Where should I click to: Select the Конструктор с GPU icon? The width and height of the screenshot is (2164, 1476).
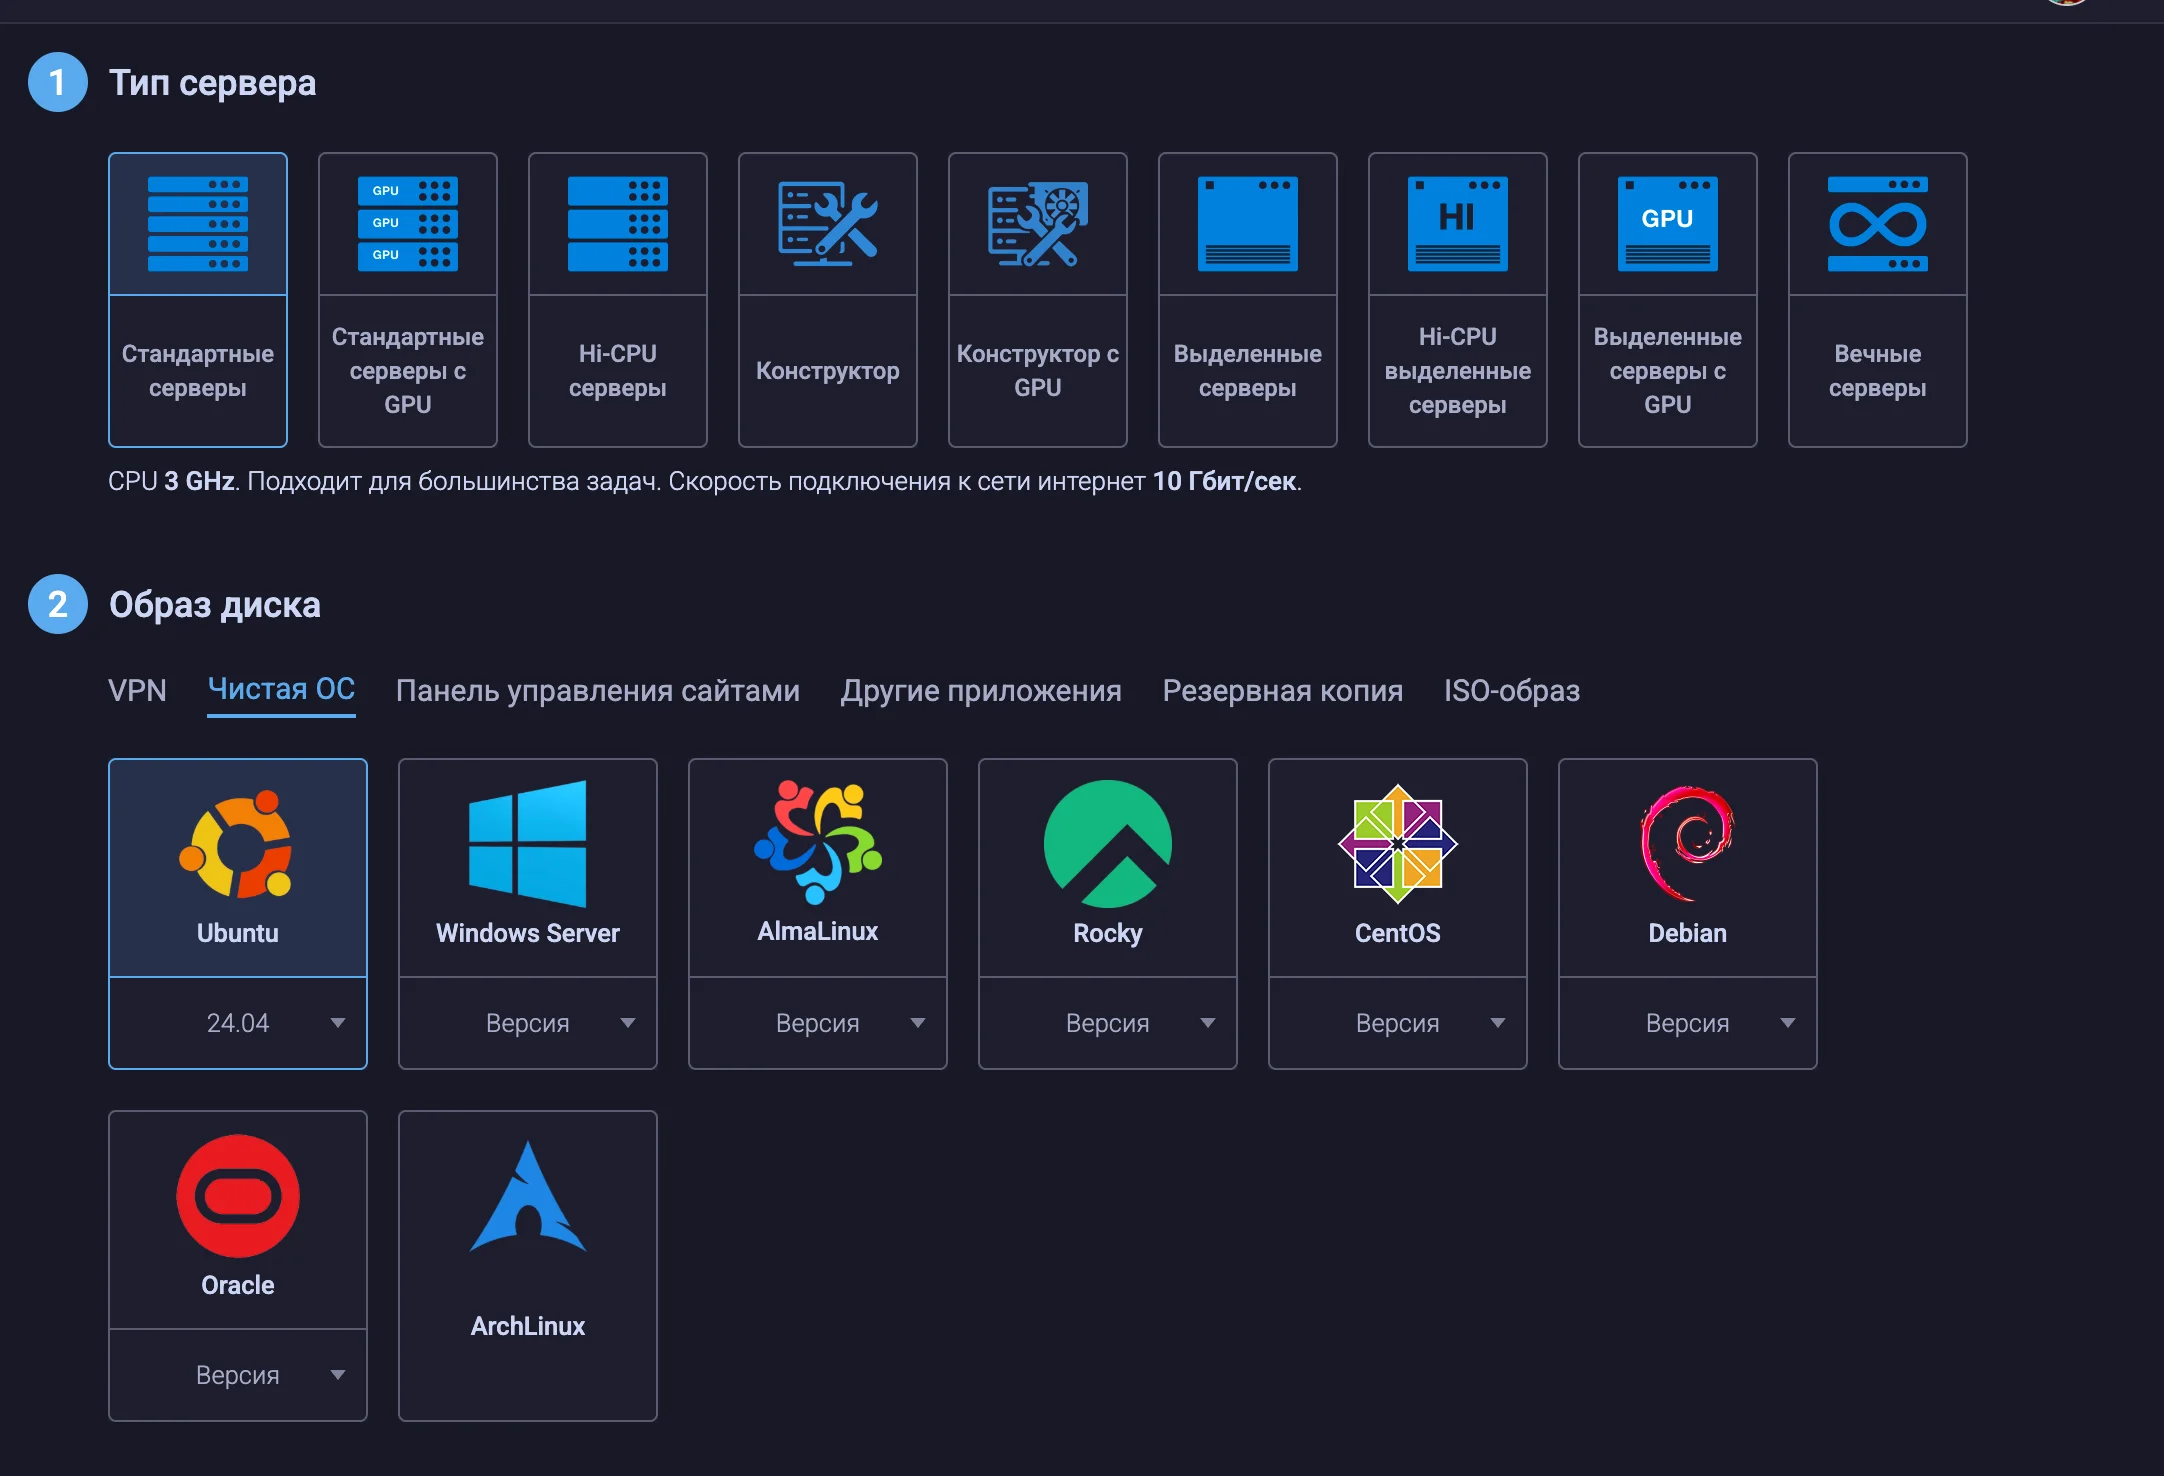tap(1038, 224)
